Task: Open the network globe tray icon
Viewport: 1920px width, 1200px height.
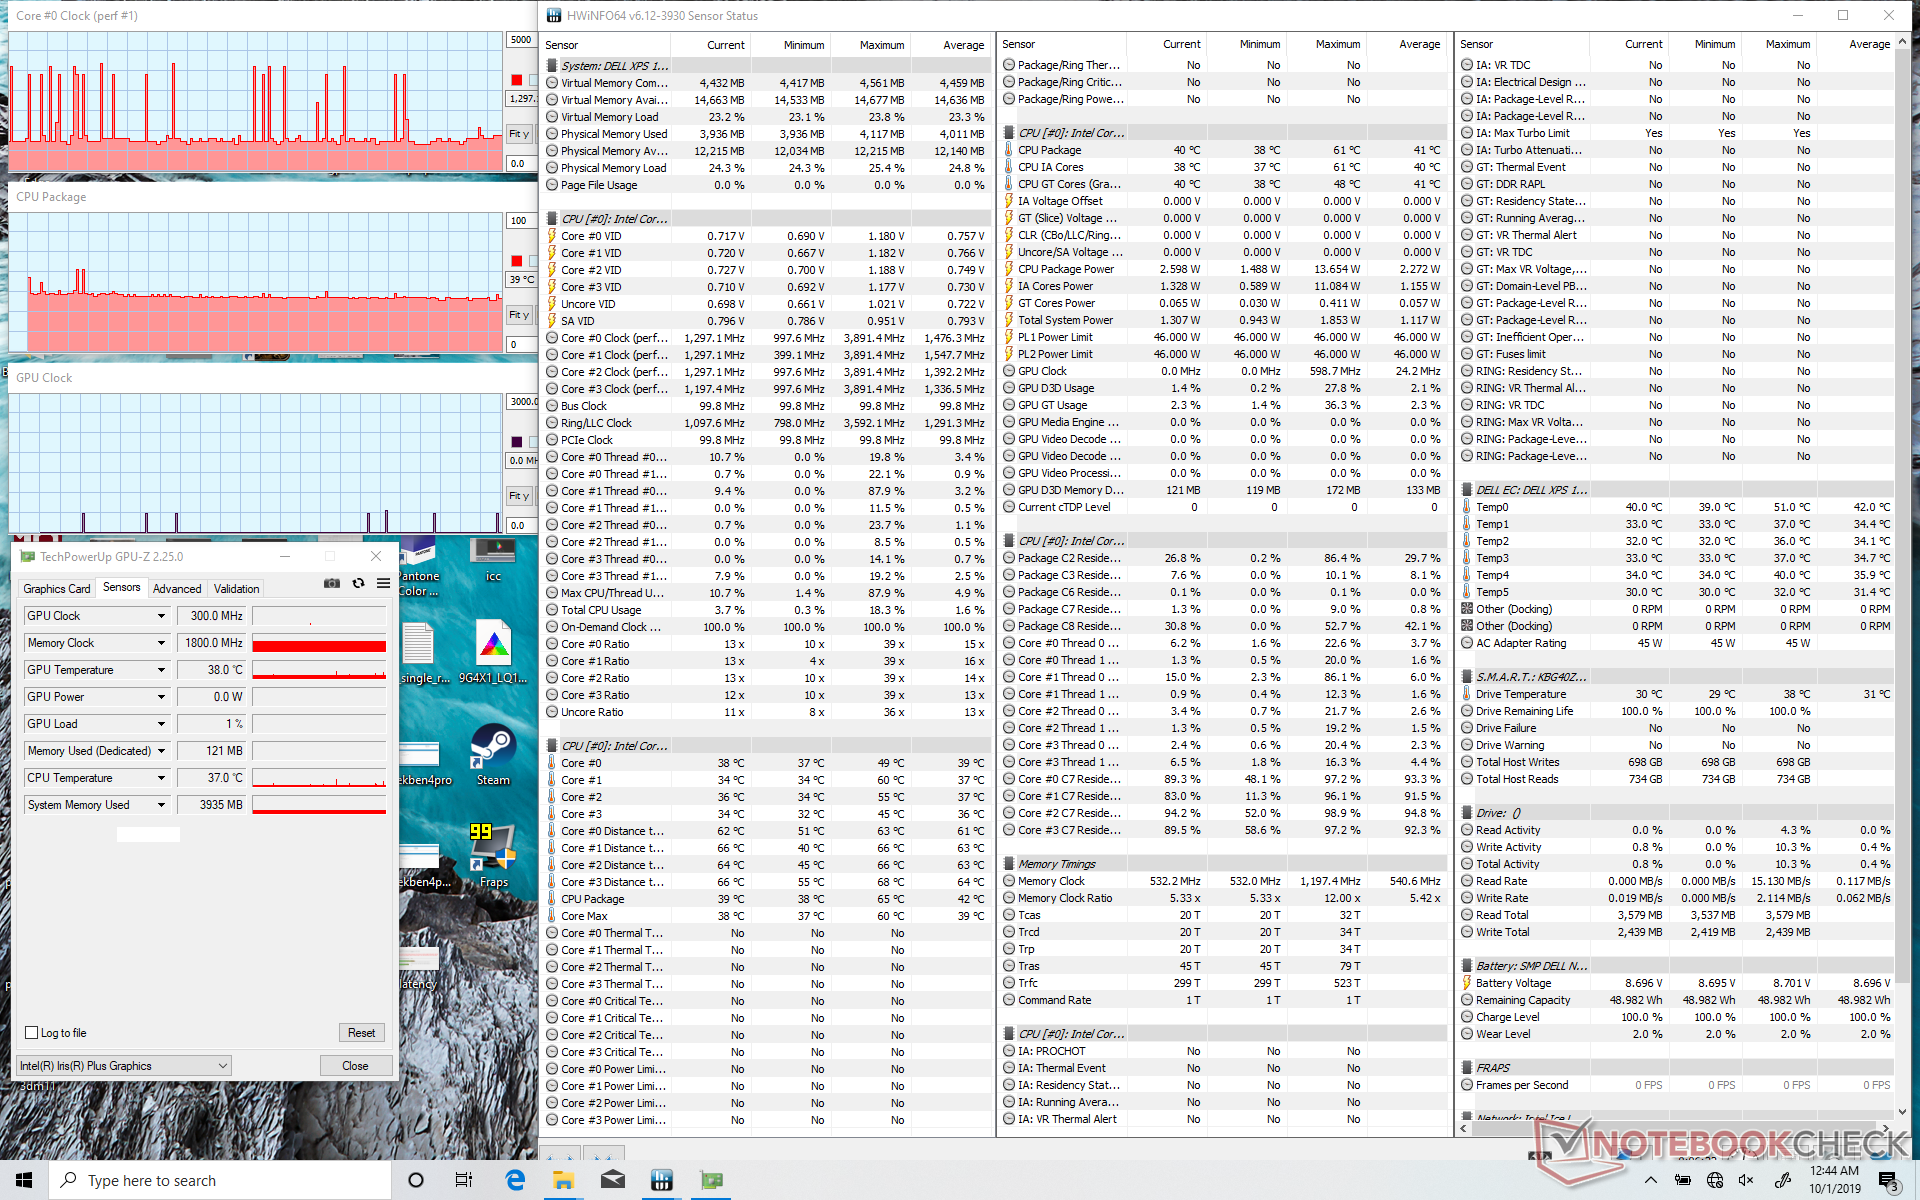Action: click(1714, 1180)
